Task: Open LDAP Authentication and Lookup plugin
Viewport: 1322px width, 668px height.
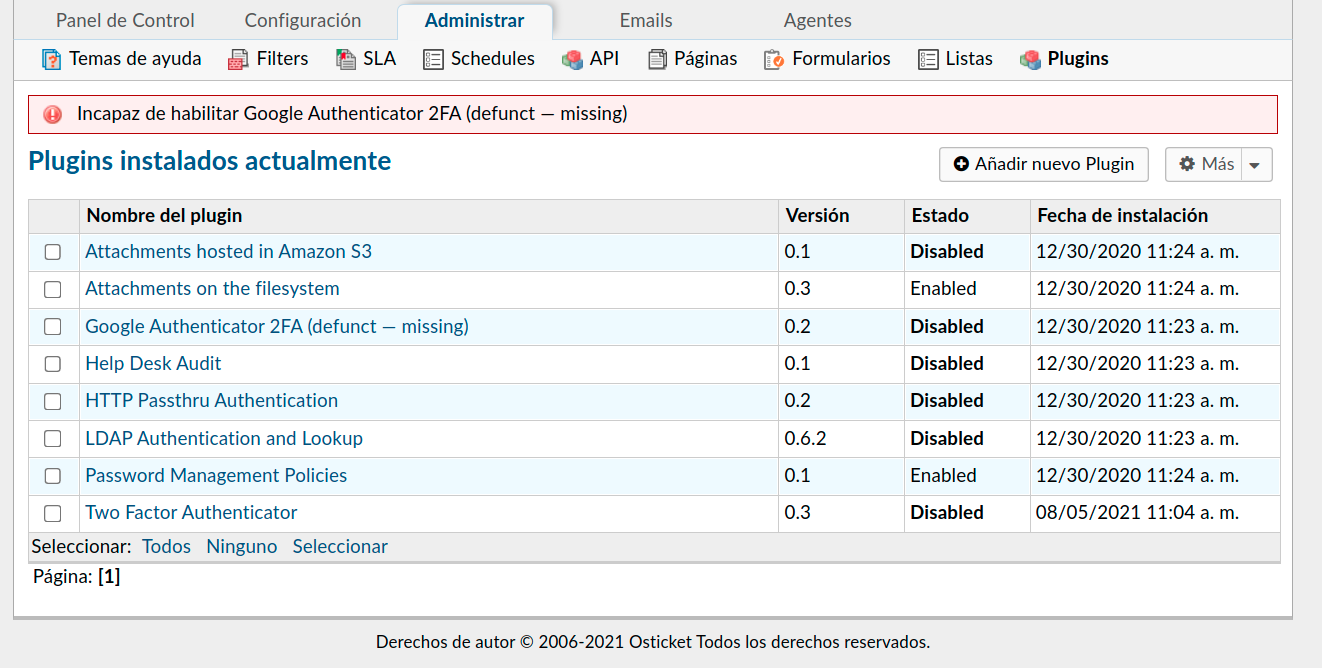Action: [224, 439]
